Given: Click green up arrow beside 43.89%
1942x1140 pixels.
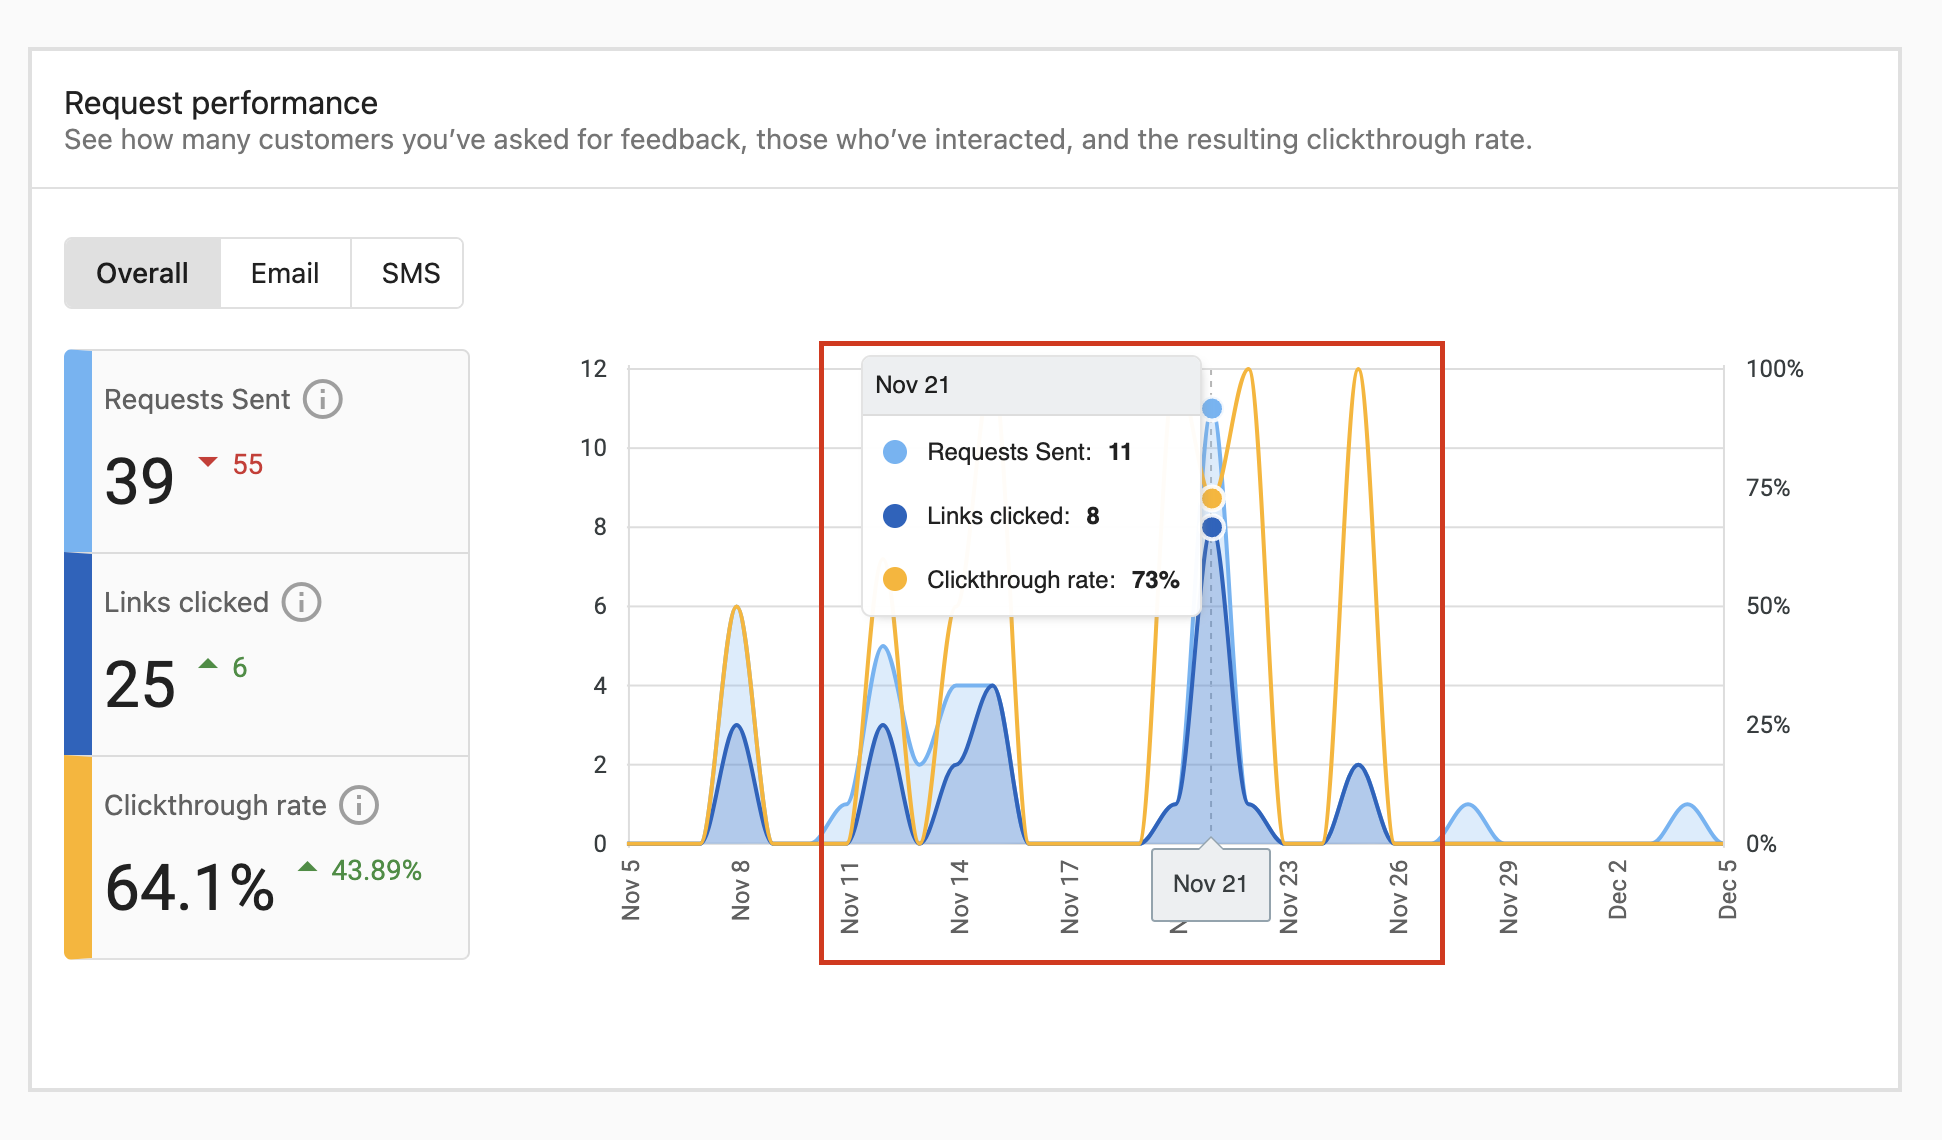Looking at the screenshot, I should pyautogui.click(x=308, y=867).
